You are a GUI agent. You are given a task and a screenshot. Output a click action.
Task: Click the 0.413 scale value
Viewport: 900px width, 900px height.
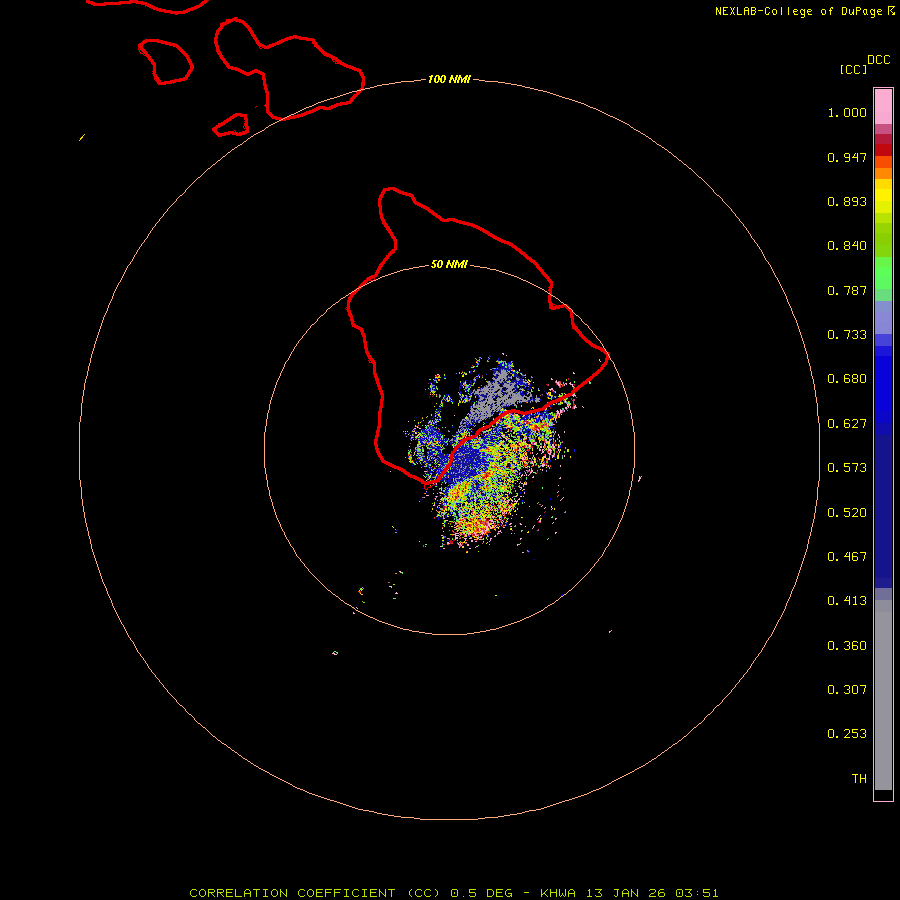pos(847,601)
